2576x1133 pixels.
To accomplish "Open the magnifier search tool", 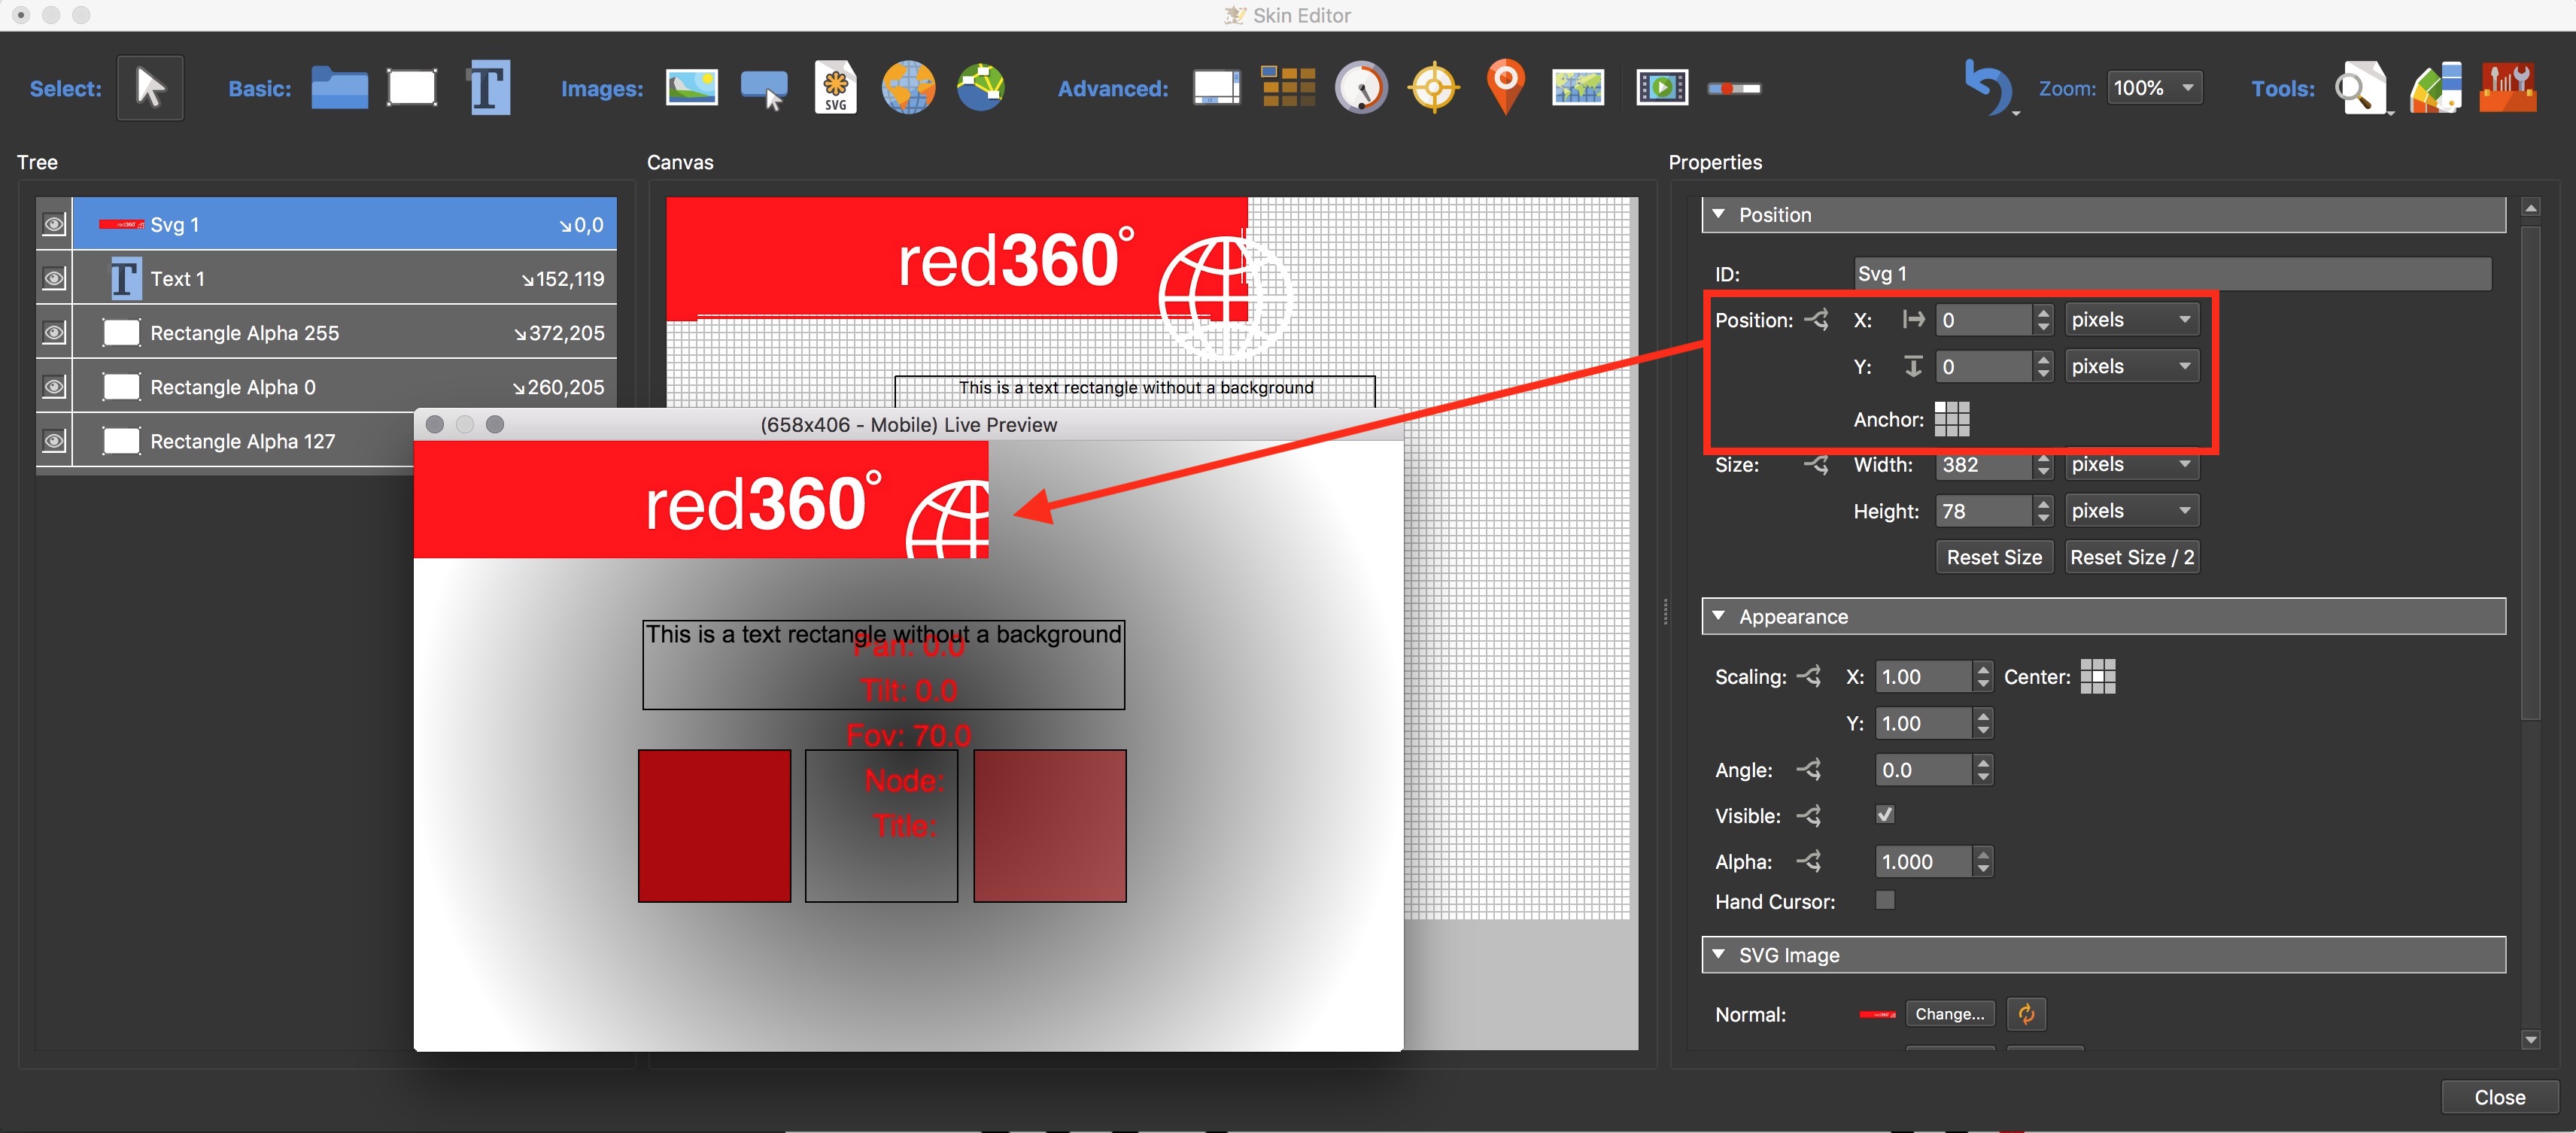I will (x=2363, y=88).
